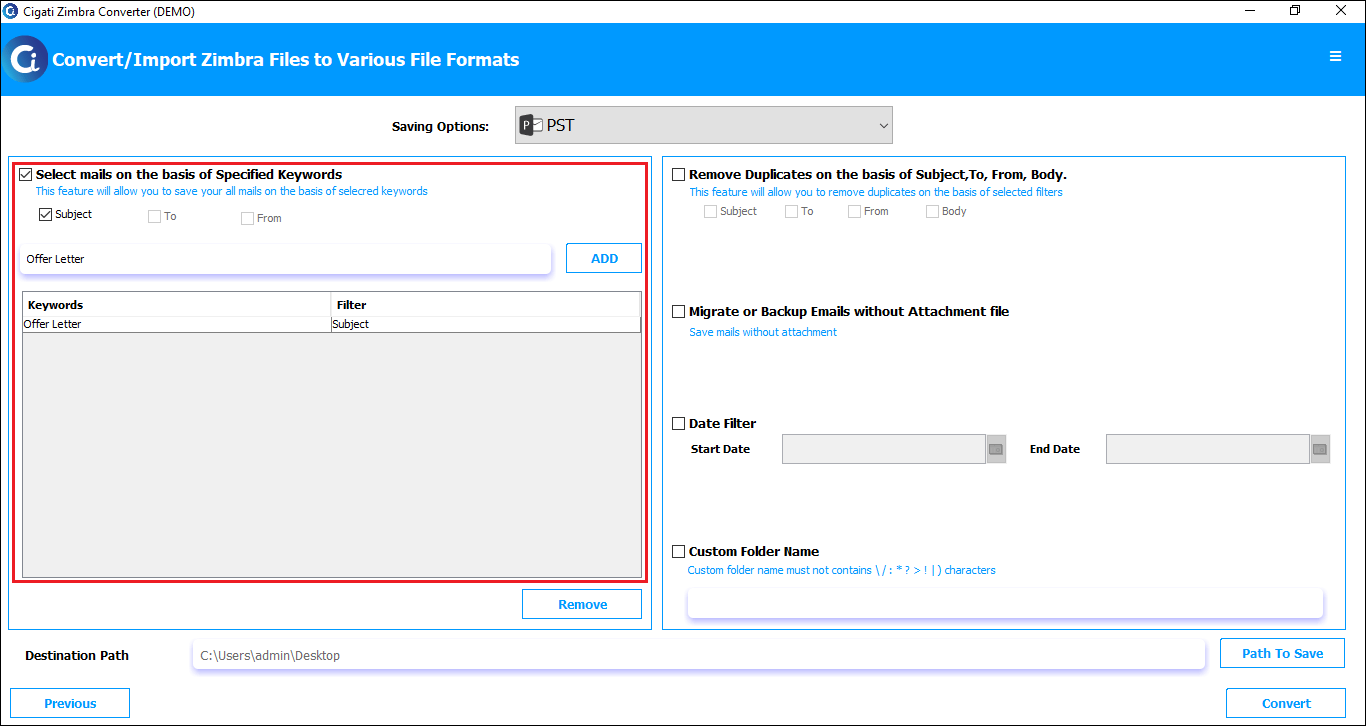Click the Convert button

click(x=1286, y=703)
